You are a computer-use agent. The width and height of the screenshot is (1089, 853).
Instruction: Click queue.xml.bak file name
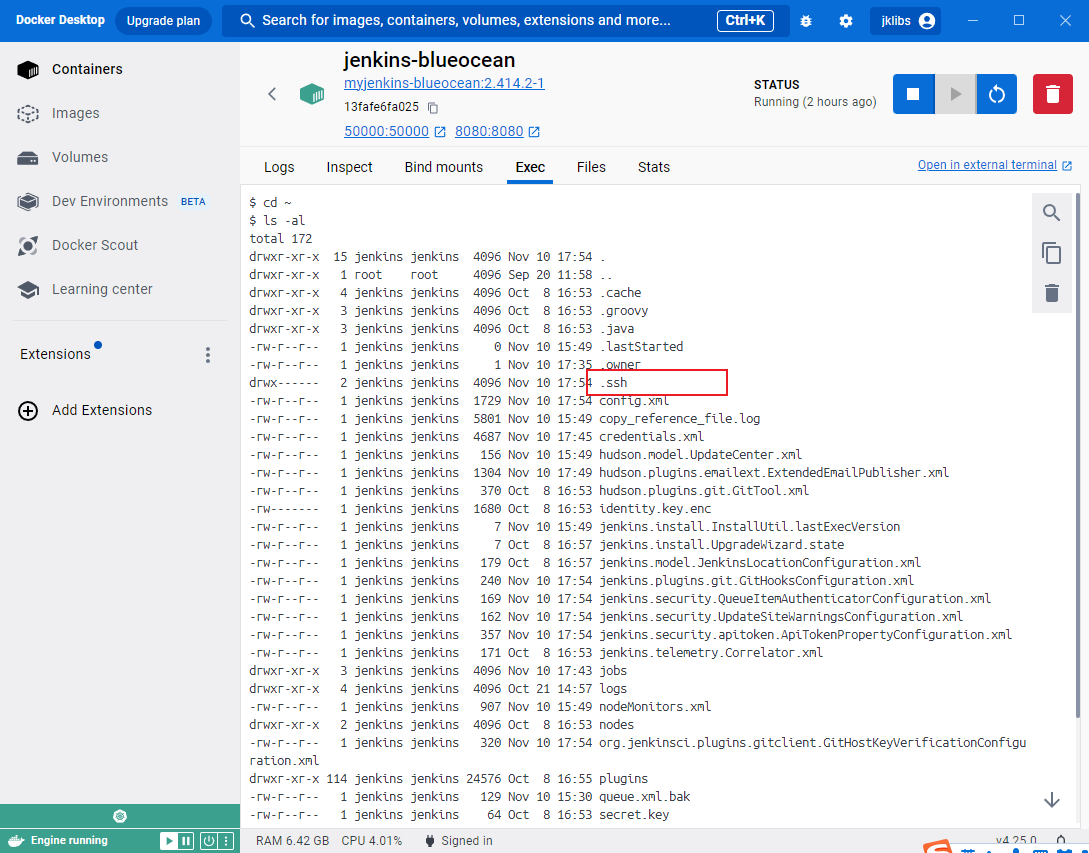(x=645, y=797)
